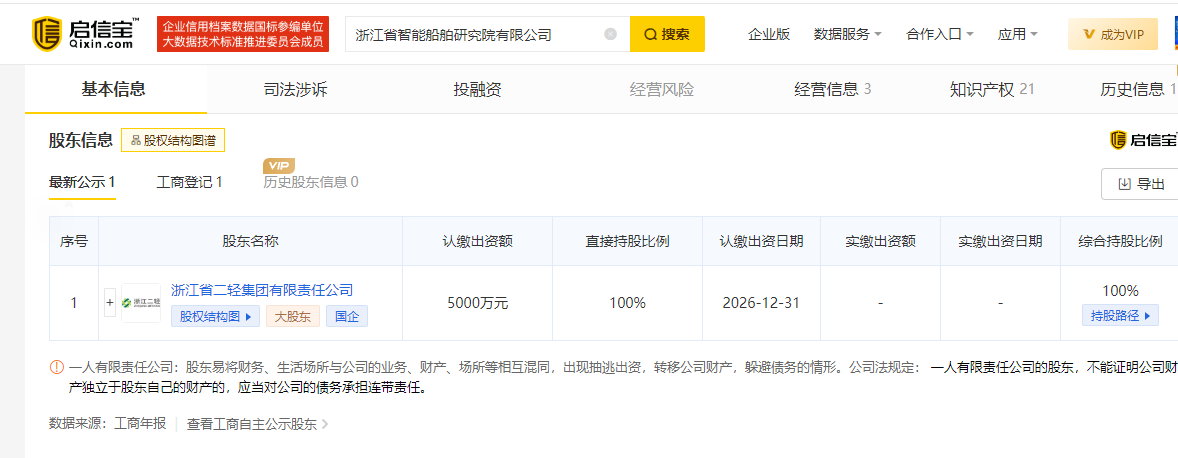The image size is (1178, 458).
Task: Open 查看工商自主公示股东 link
Action: [258, 423]
